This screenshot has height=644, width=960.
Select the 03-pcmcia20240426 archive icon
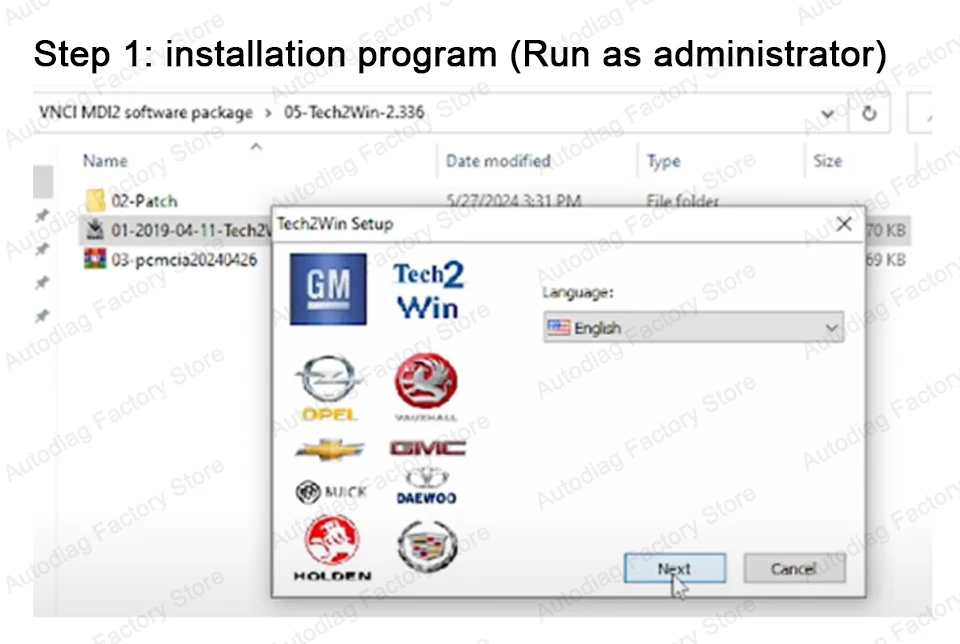(95, 259)
